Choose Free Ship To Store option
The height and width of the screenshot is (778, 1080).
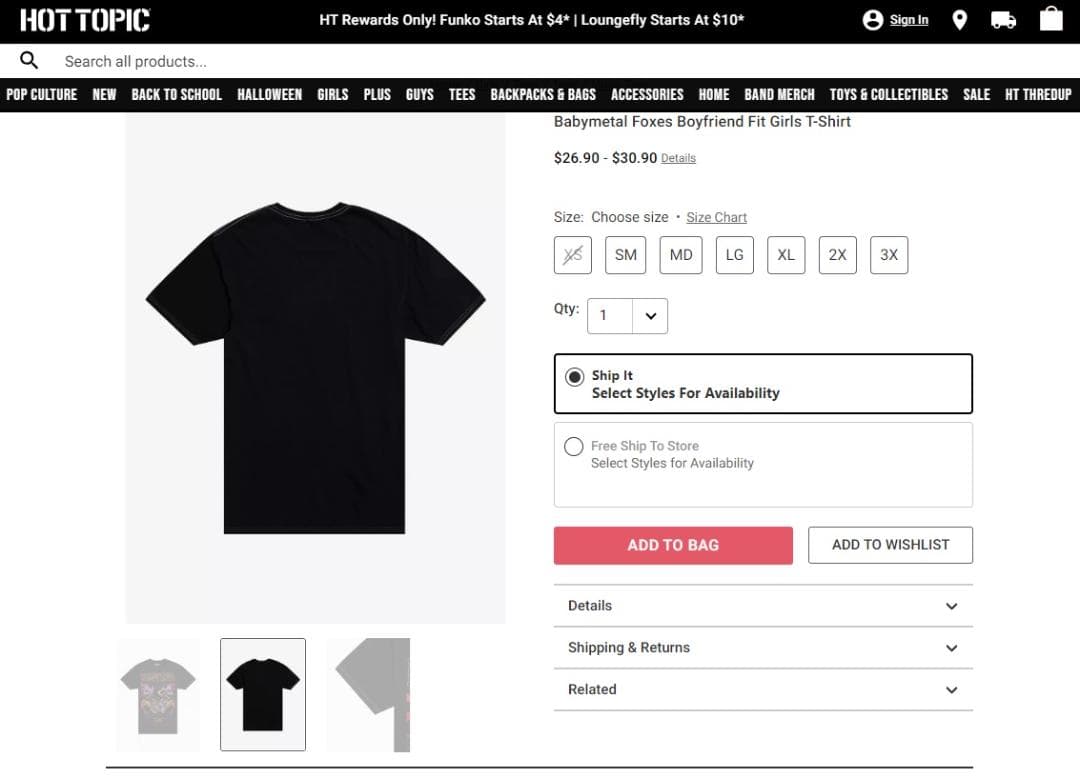click(575, 446)
